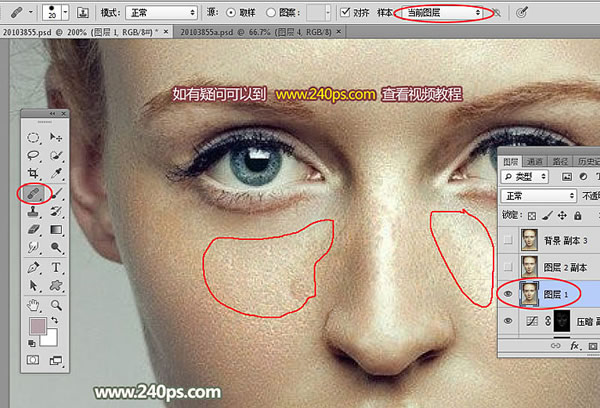Open the 路径 panel tab

click(560, 162)
